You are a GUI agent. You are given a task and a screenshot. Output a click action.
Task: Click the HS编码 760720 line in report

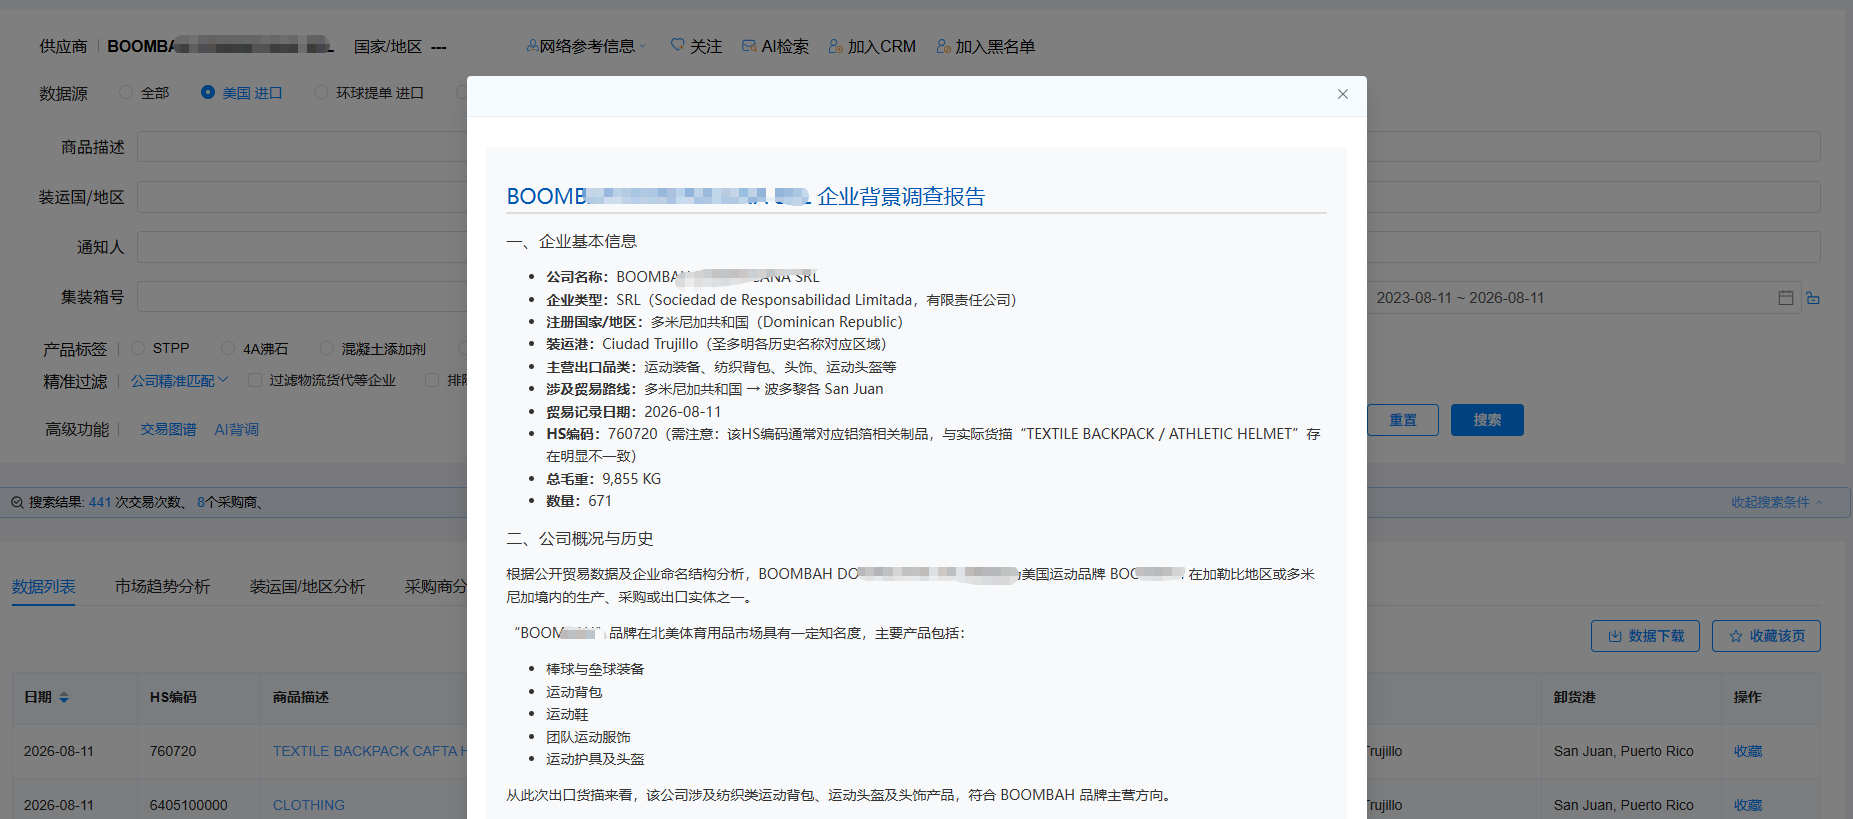pyautogui.click(x=933, y=445)
